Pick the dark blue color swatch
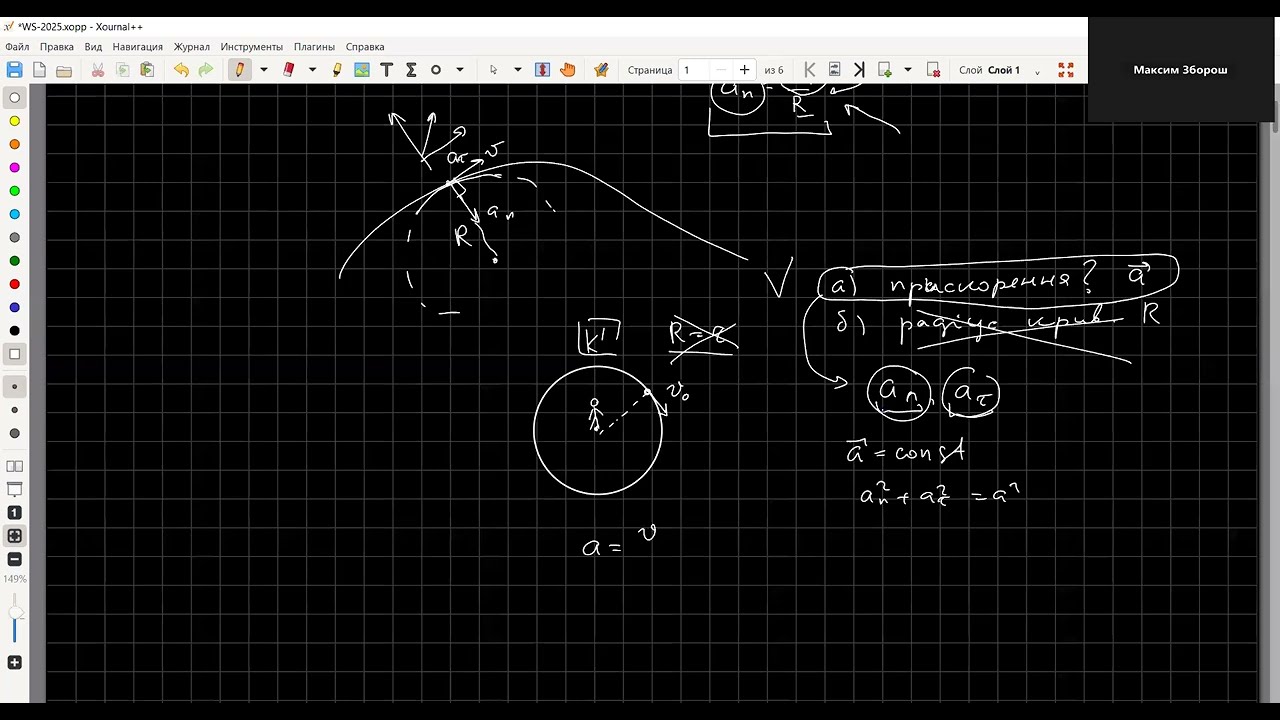 coord(14,307)
